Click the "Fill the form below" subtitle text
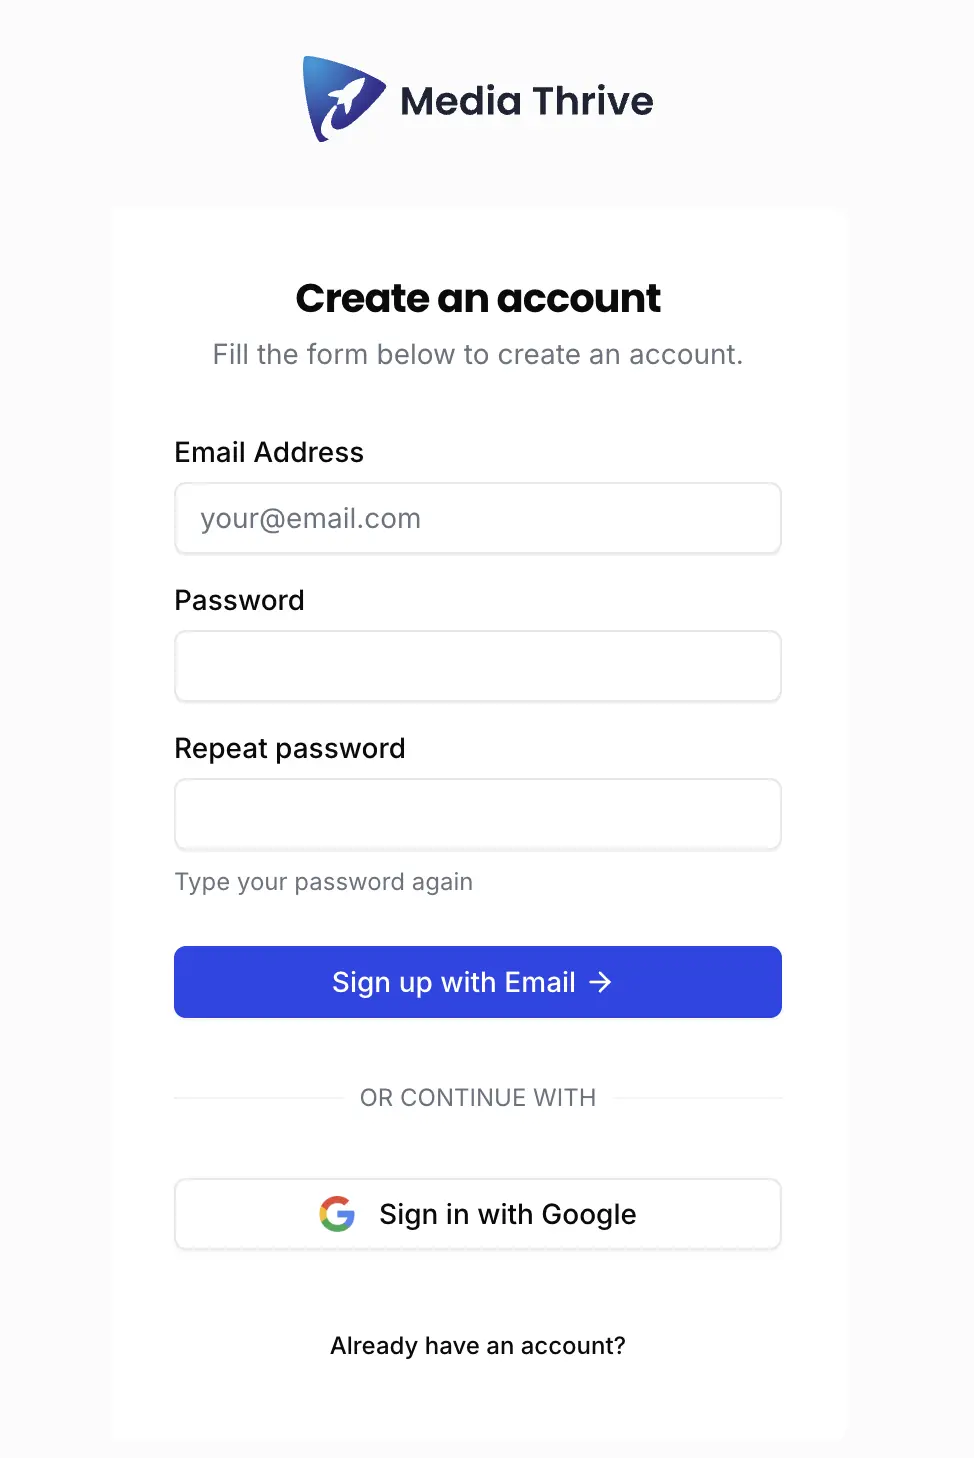Screen dimensions: 974x1458 click(x=478, y=354)
